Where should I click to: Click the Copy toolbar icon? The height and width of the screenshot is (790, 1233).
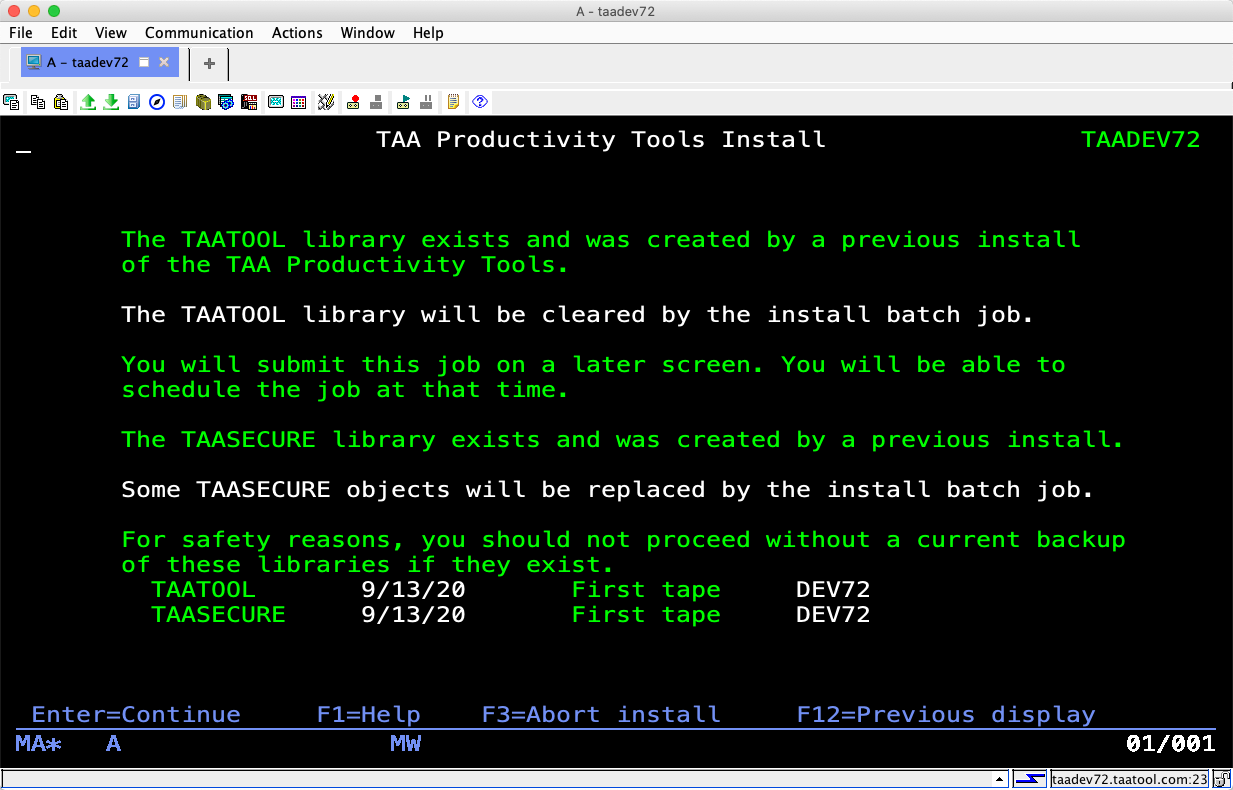38,102
